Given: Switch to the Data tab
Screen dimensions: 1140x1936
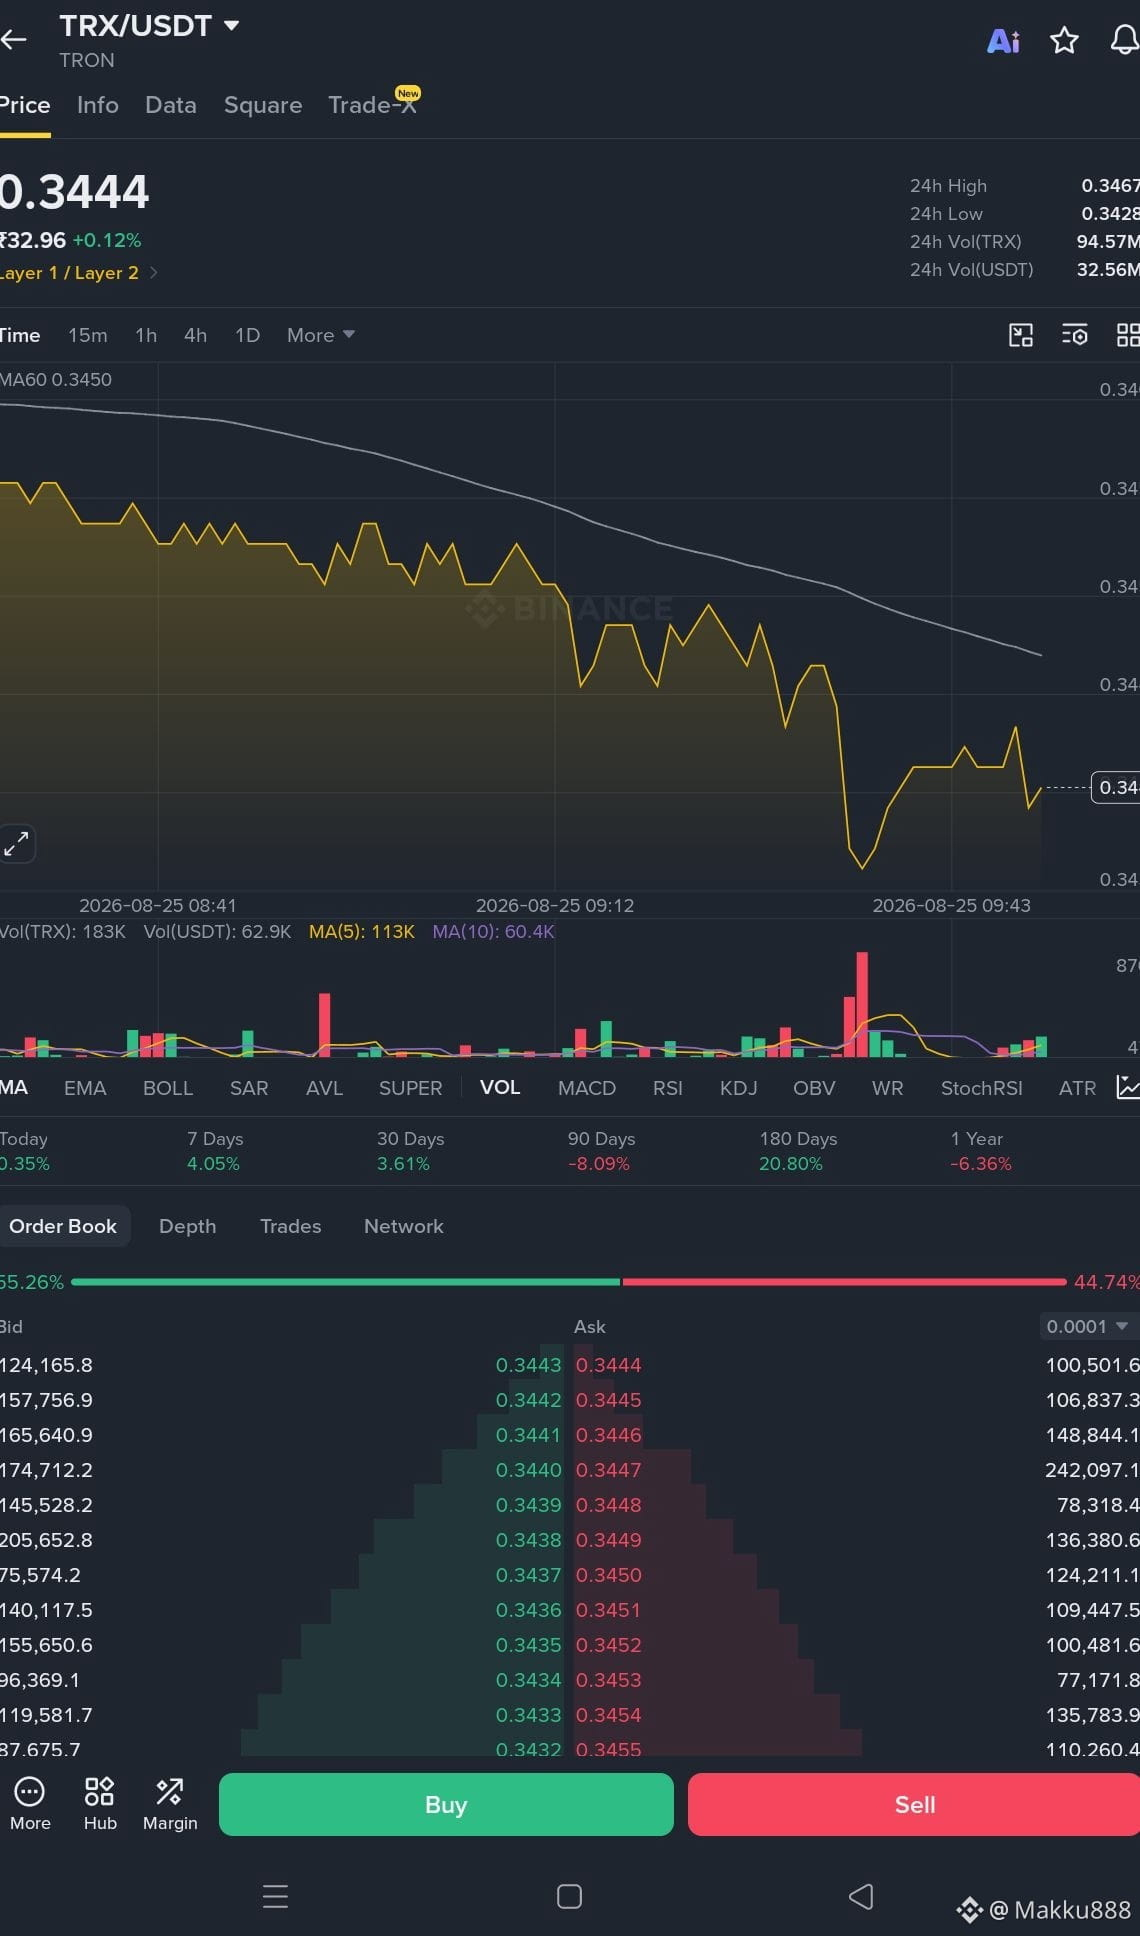Looking at the screenshot, I should 171,105.
